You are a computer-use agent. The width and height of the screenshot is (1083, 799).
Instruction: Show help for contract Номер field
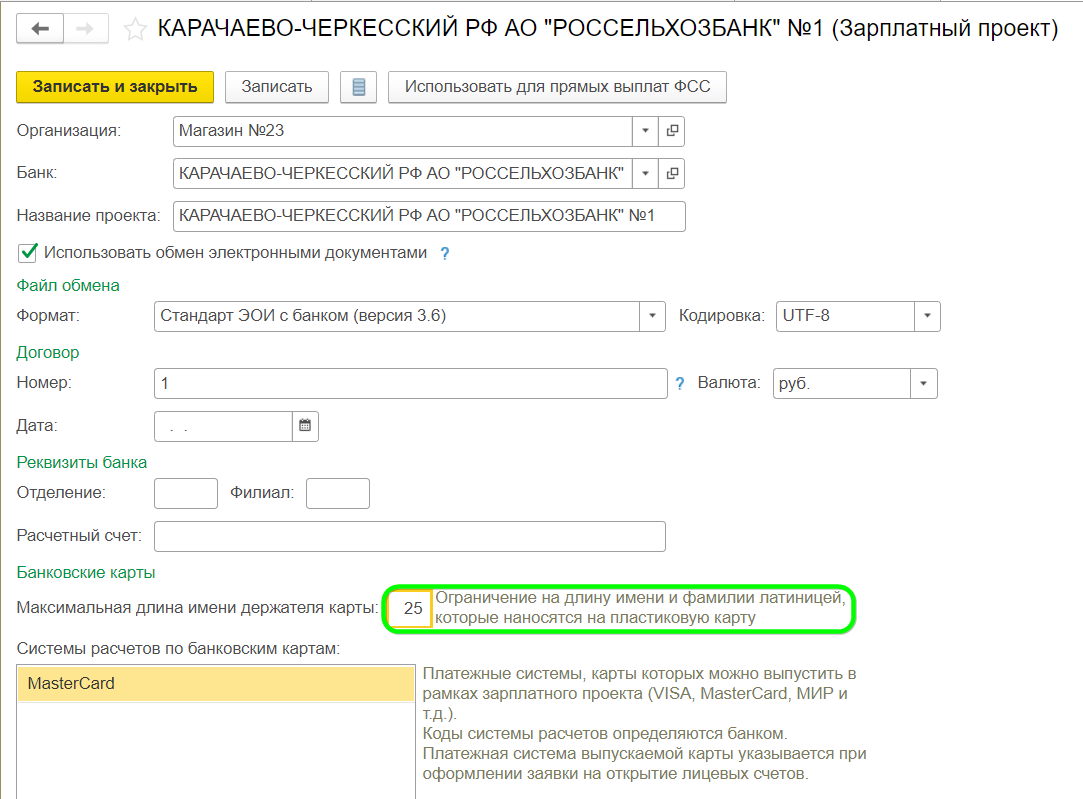tap(680, 383)
